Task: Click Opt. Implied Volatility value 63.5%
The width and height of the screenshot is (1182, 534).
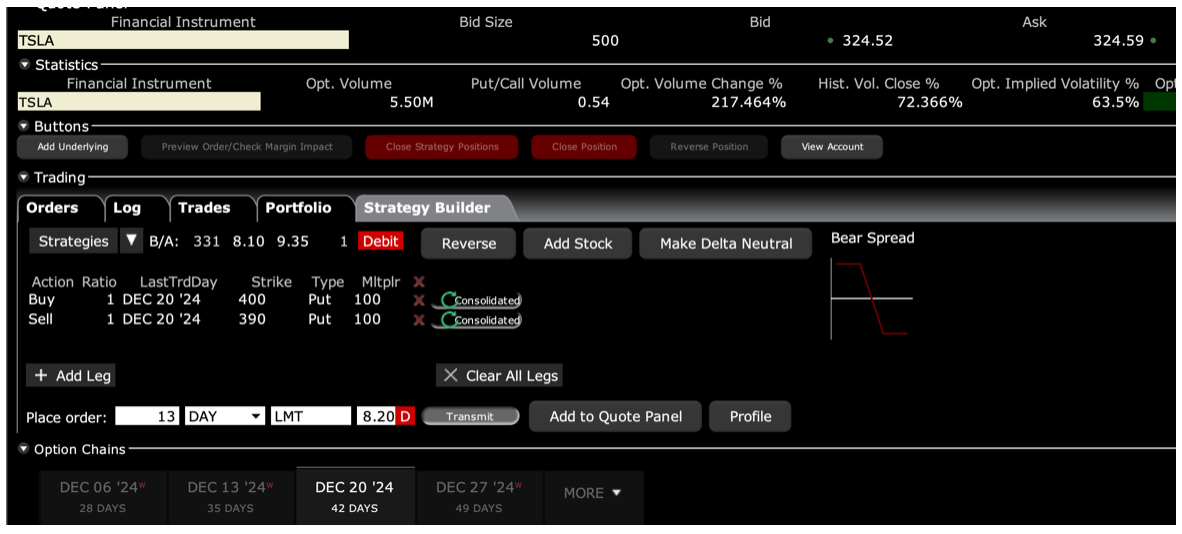Action: click(x=1116, y=103)
